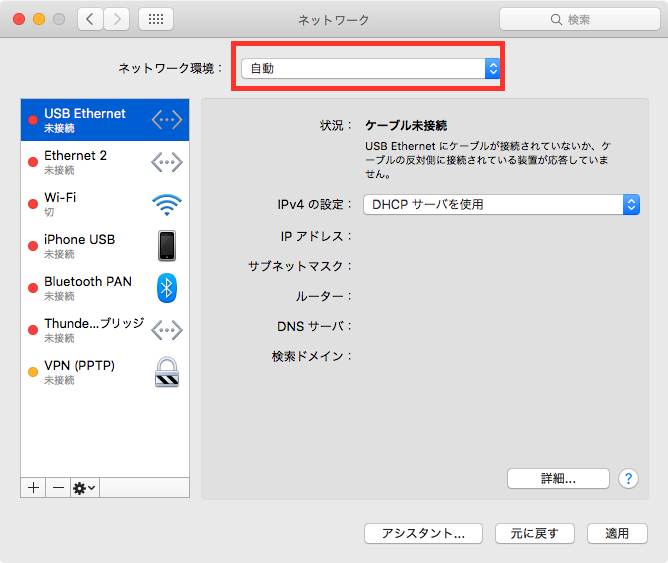Click orange status dot of VPN (PPTP)
Screen dimensions: 668x563
pyautogui.click(x=33, y=372)
